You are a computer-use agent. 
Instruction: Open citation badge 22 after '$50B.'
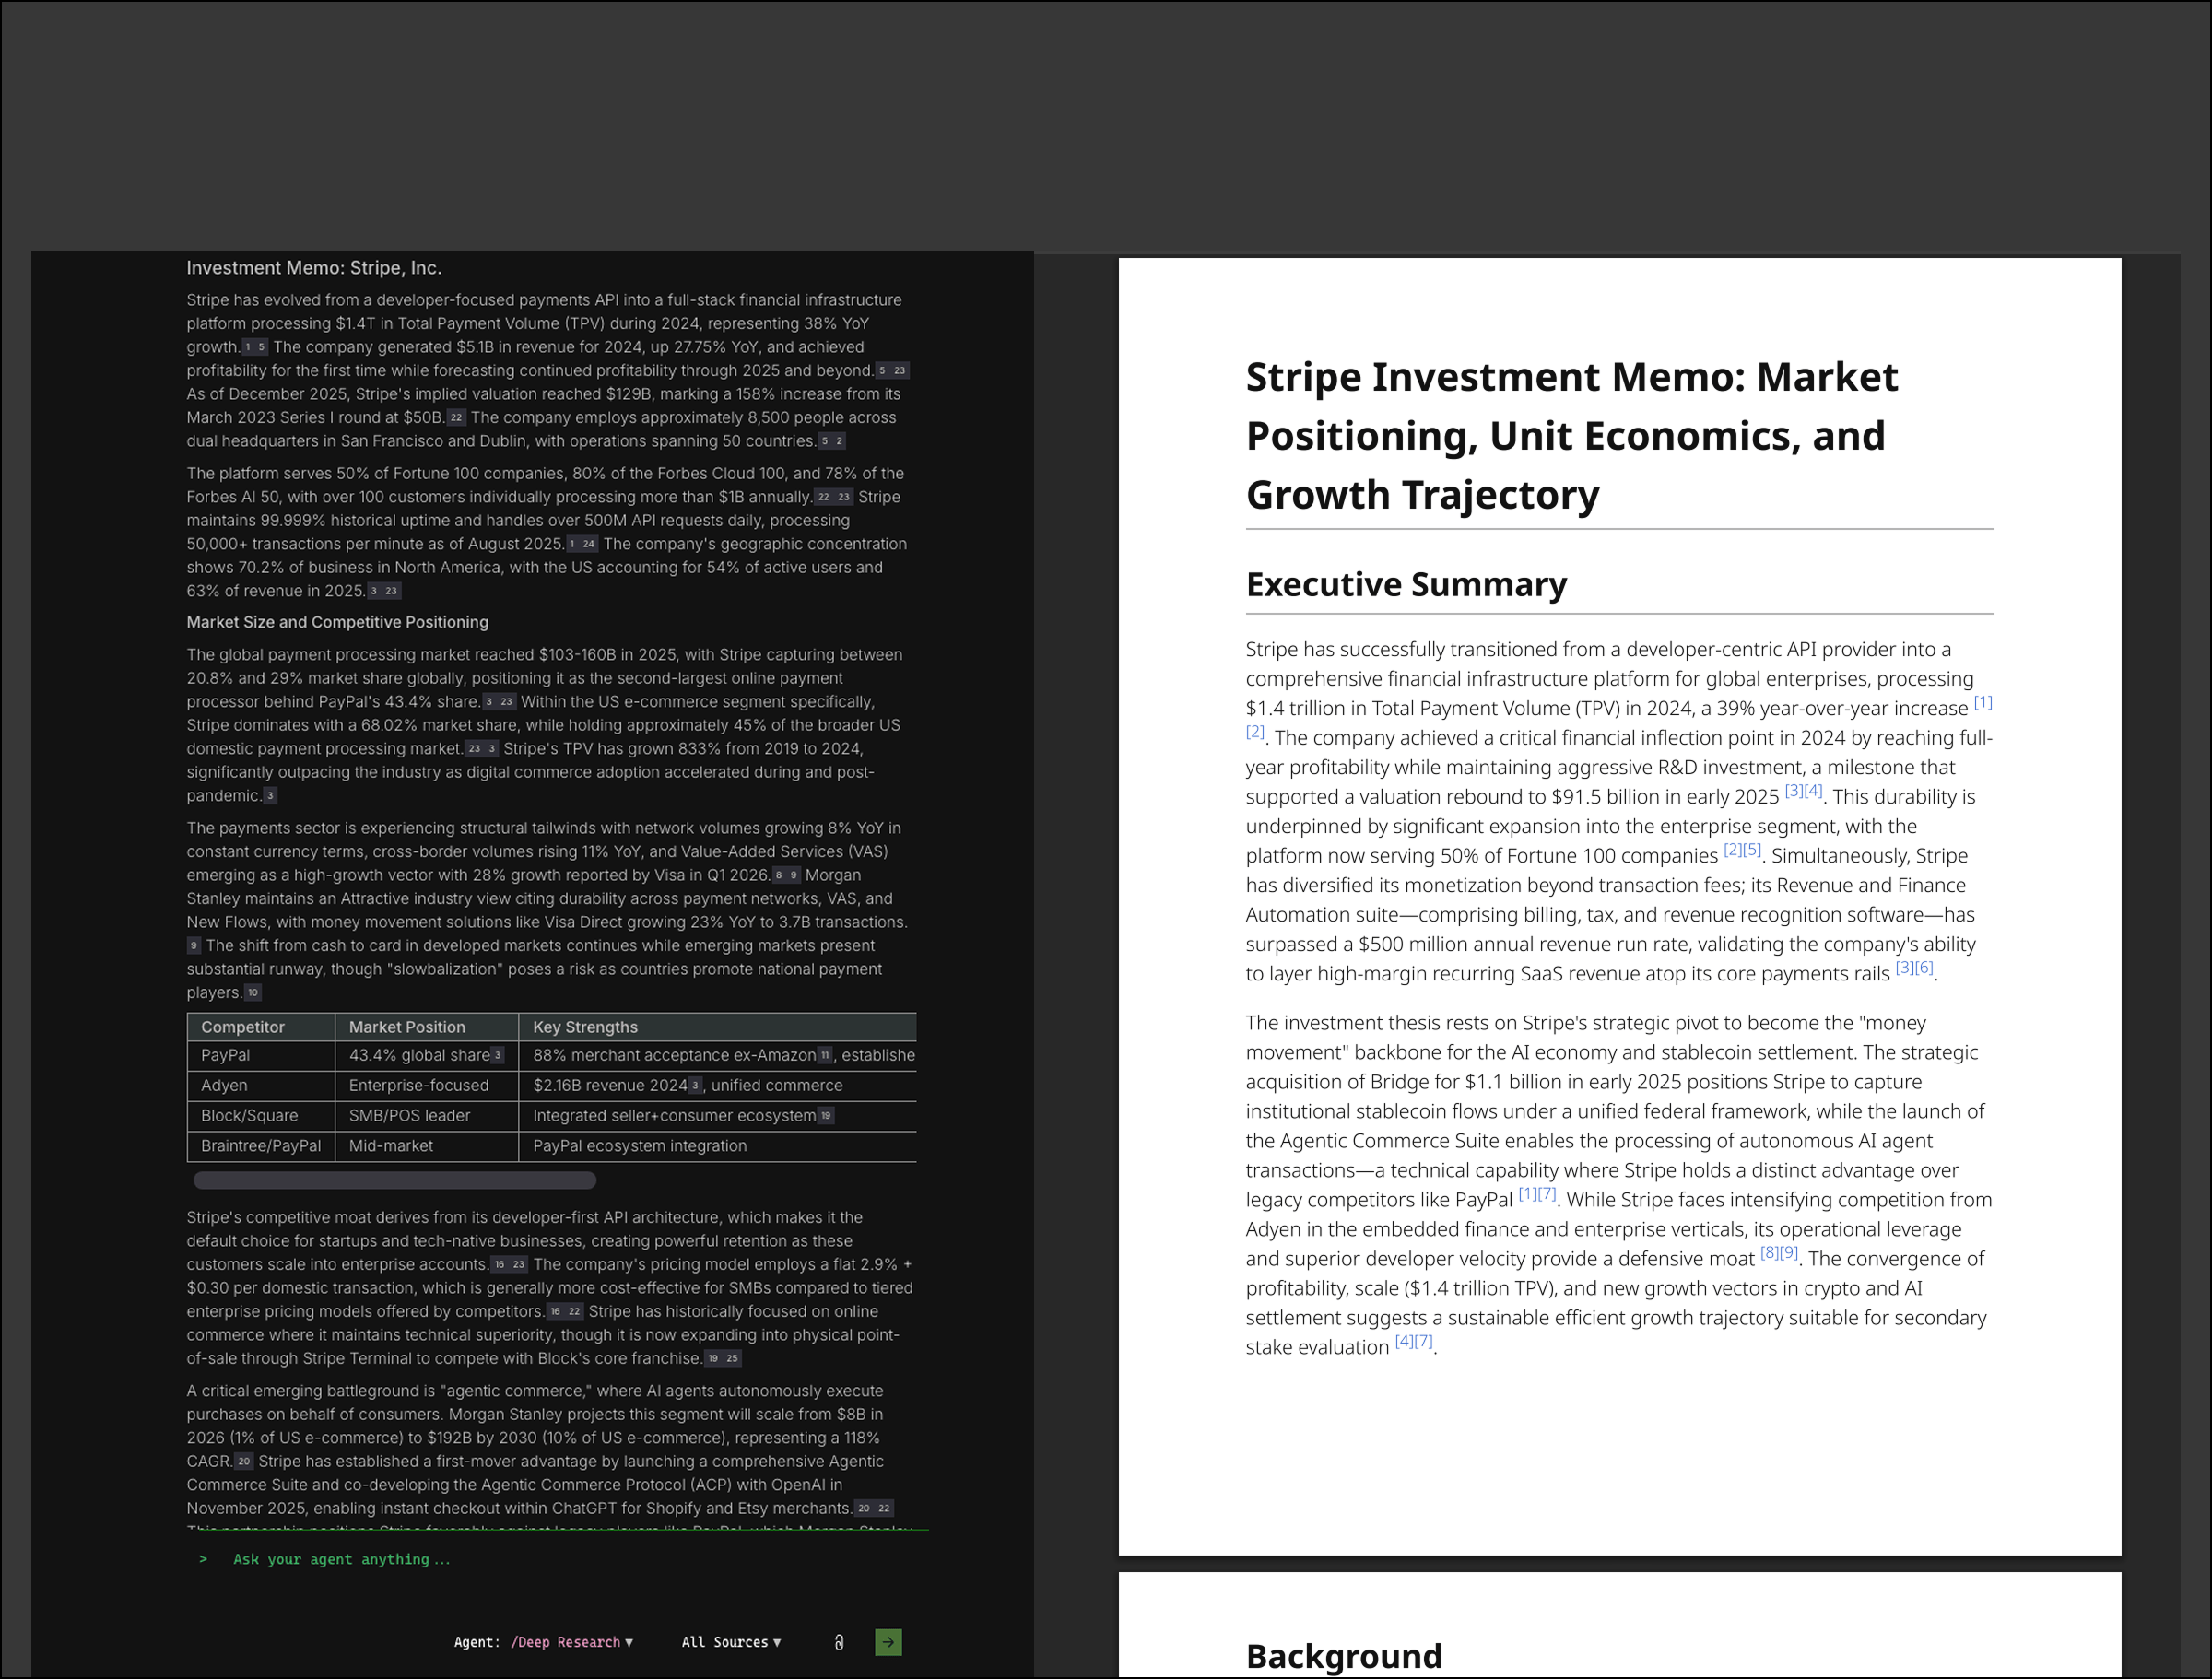point(456,418)
